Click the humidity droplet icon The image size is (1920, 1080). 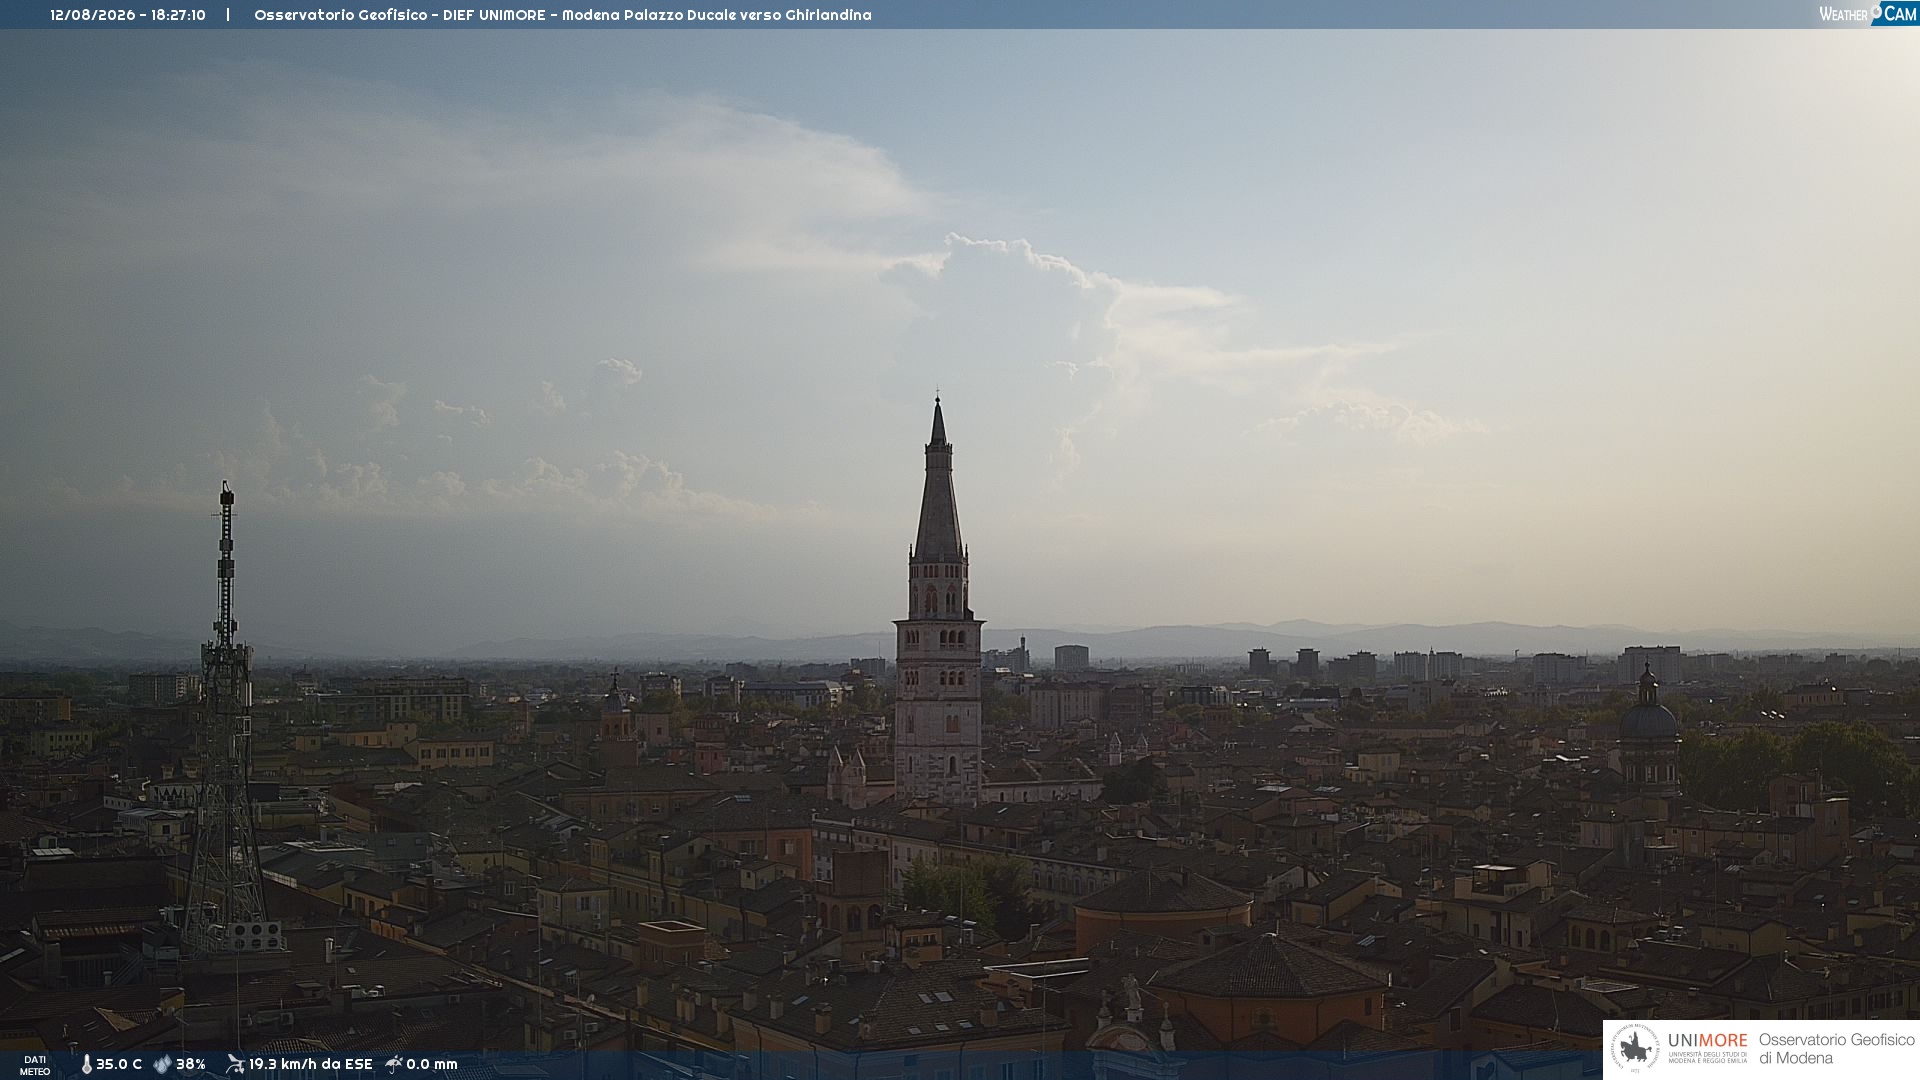point(162,1065)
